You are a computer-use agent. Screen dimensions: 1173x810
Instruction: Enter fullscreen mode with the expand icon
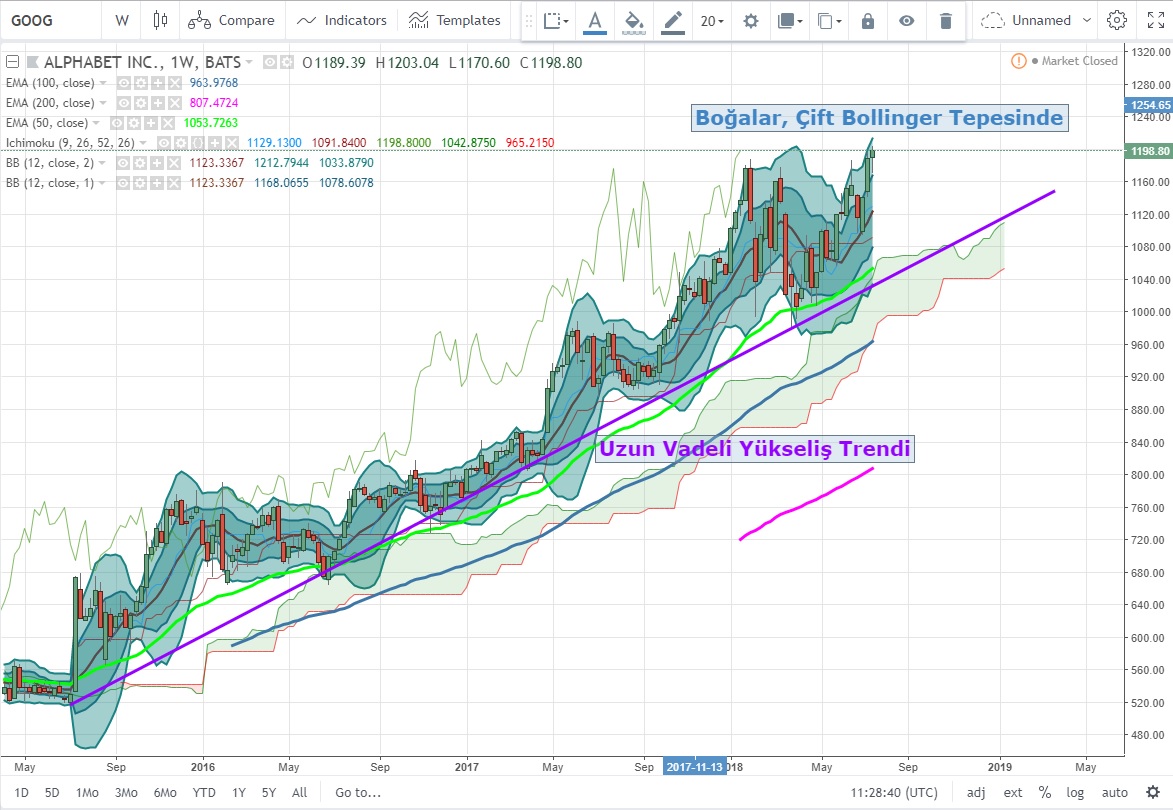click(x=1155, y=20)
